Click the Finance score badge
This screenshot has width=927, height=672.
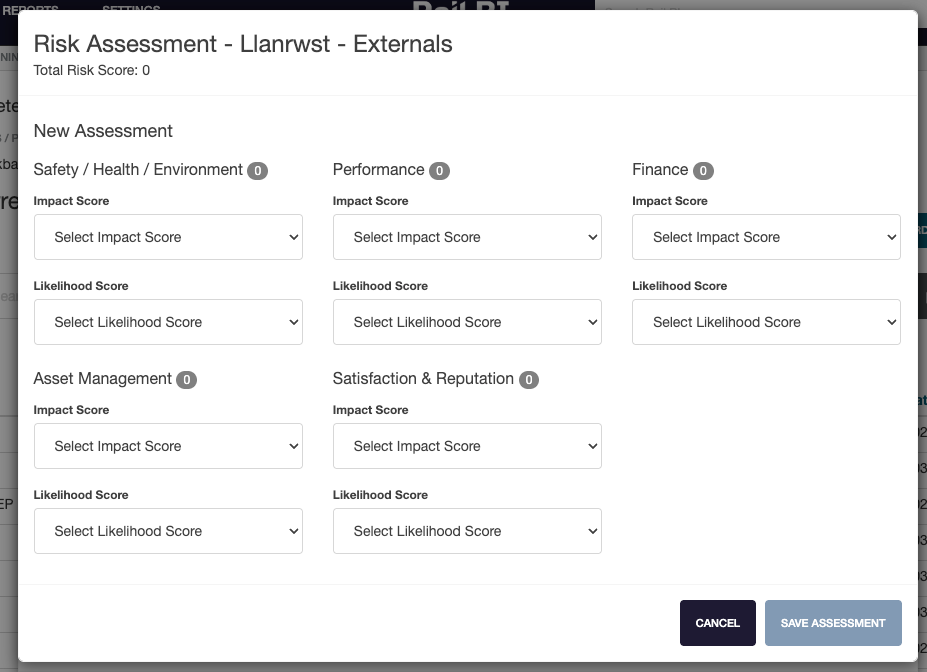(x=703, y=171)
